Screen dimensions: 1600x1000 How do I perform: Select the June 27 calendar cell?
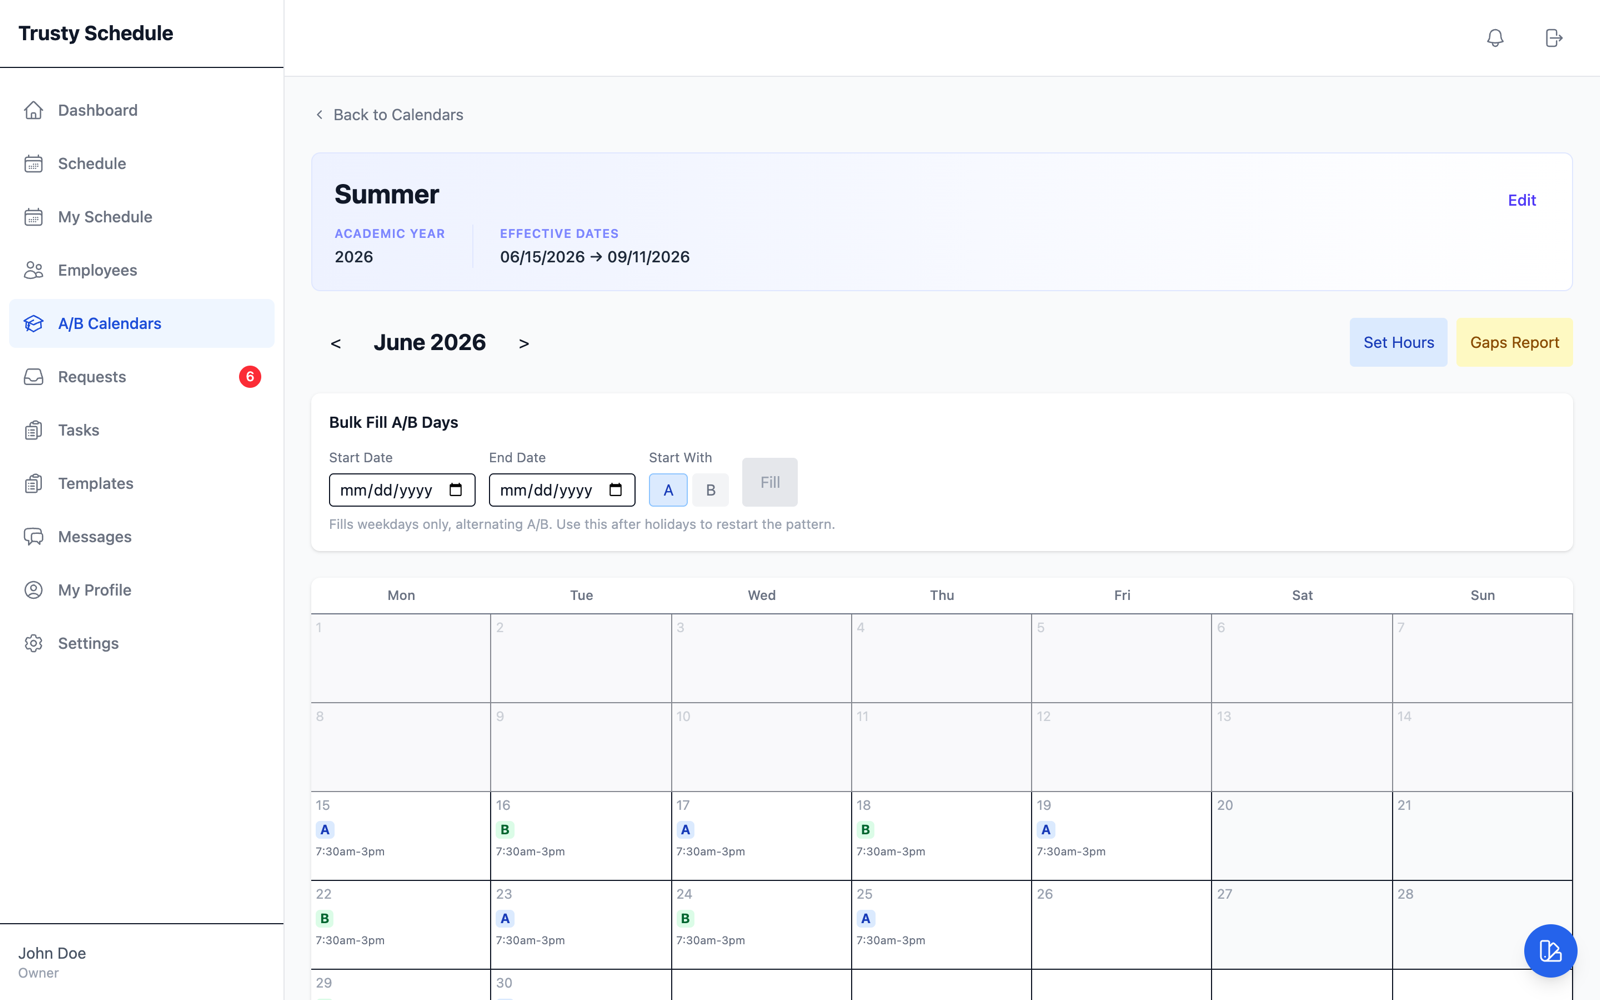click(1301, 925)
